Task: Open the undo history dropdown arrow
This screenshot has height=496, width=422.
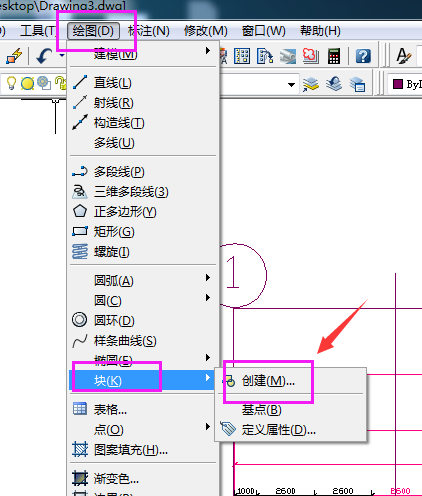Action: (62, 55)
